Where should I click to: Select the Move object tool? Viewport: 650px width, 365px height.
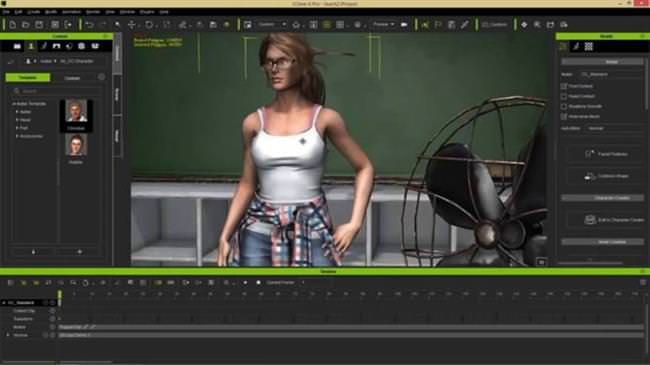(x=131, y=25)
